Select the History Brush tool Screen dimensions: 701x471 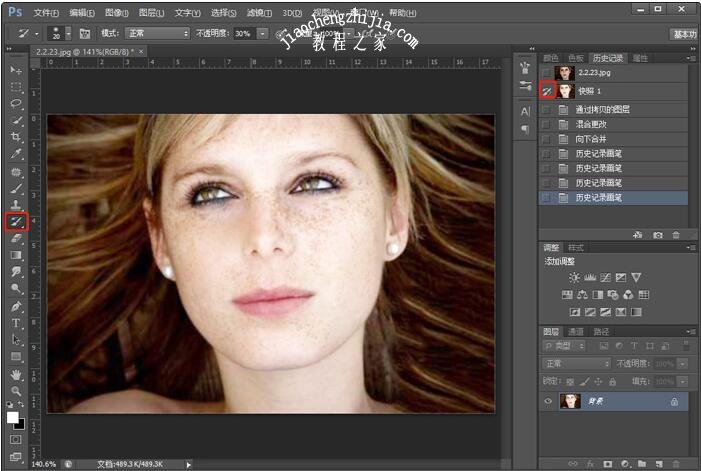pyautogui.click(x=16, y=221)
